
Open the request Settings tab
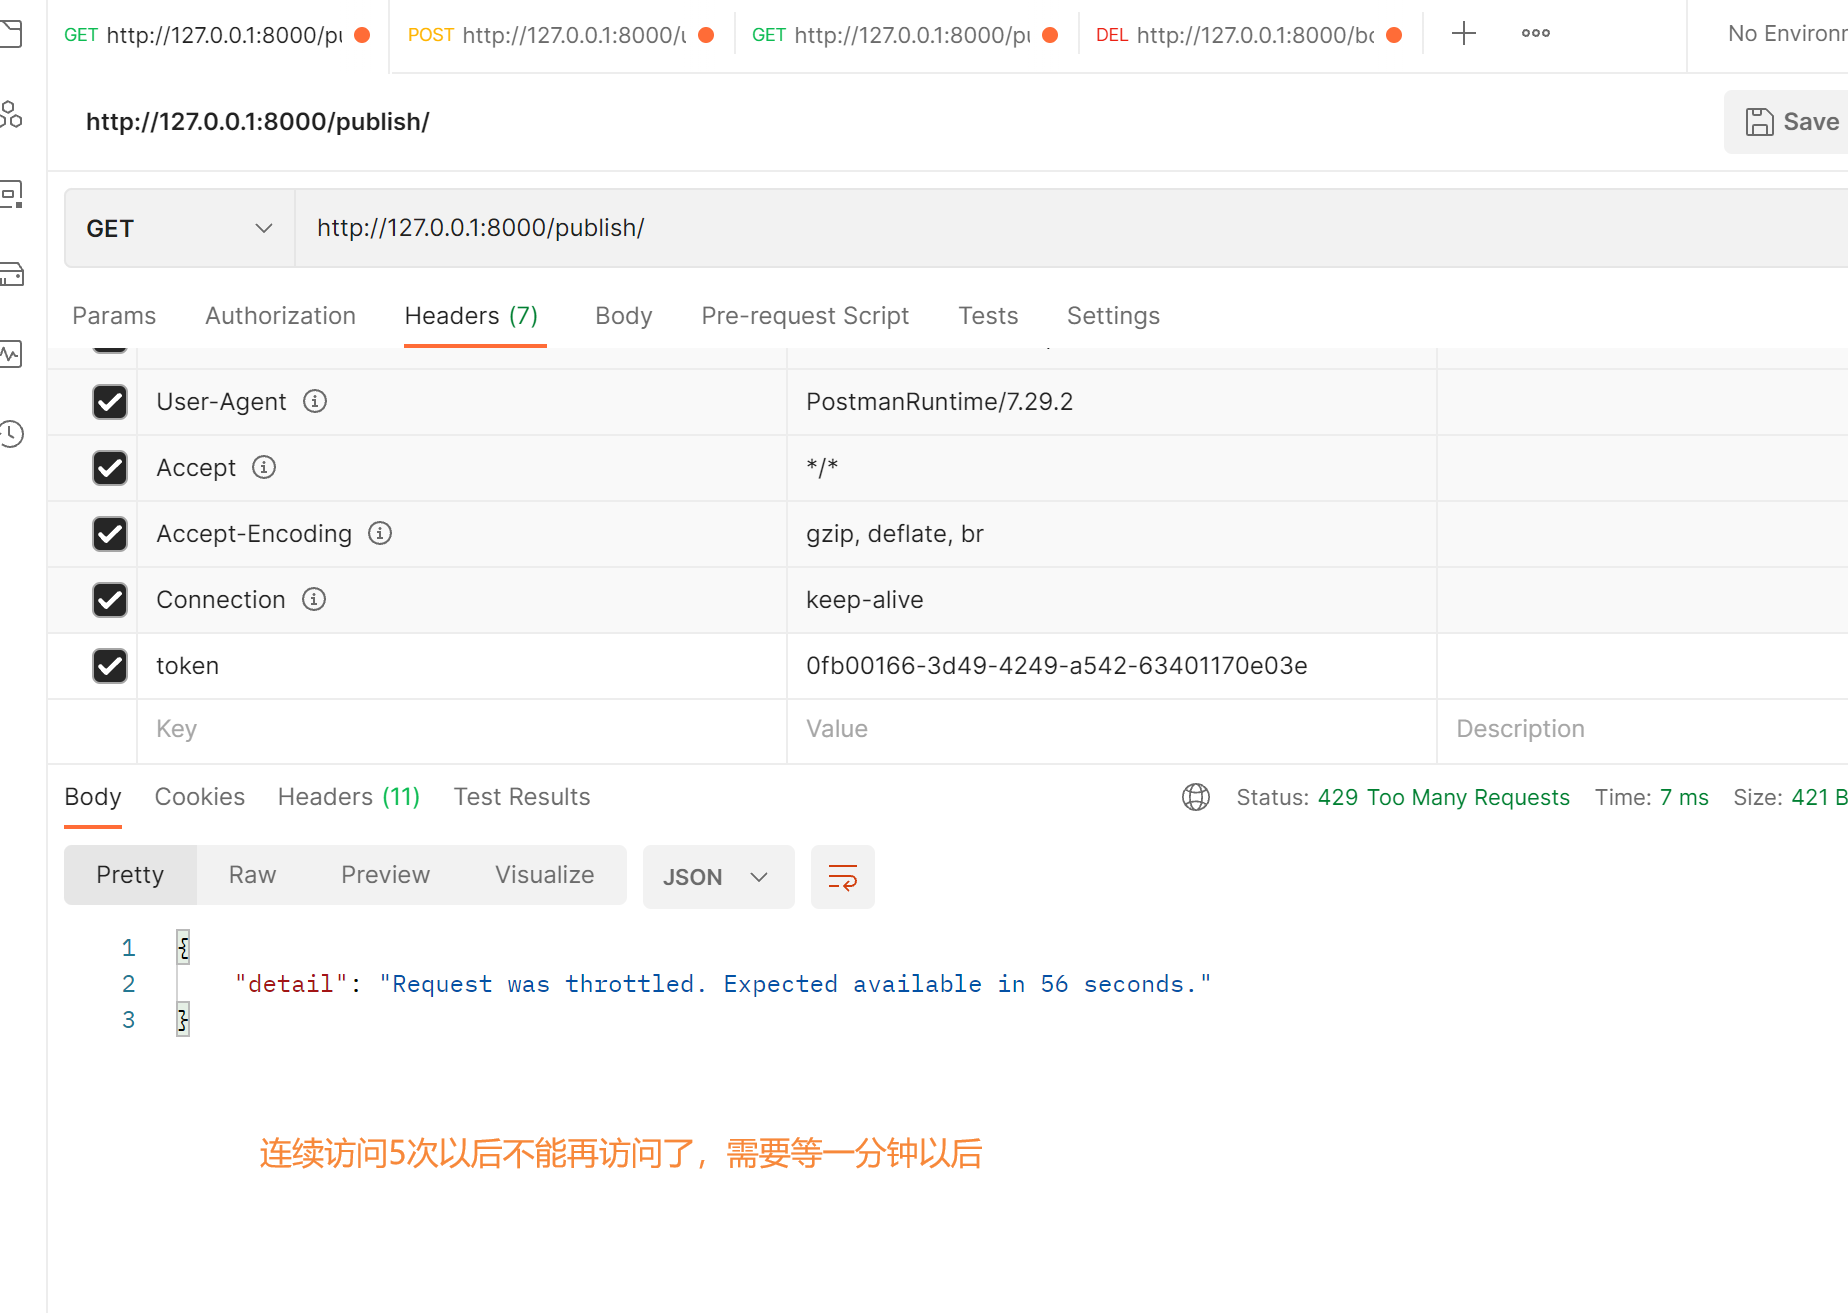tap(1113, 316)
